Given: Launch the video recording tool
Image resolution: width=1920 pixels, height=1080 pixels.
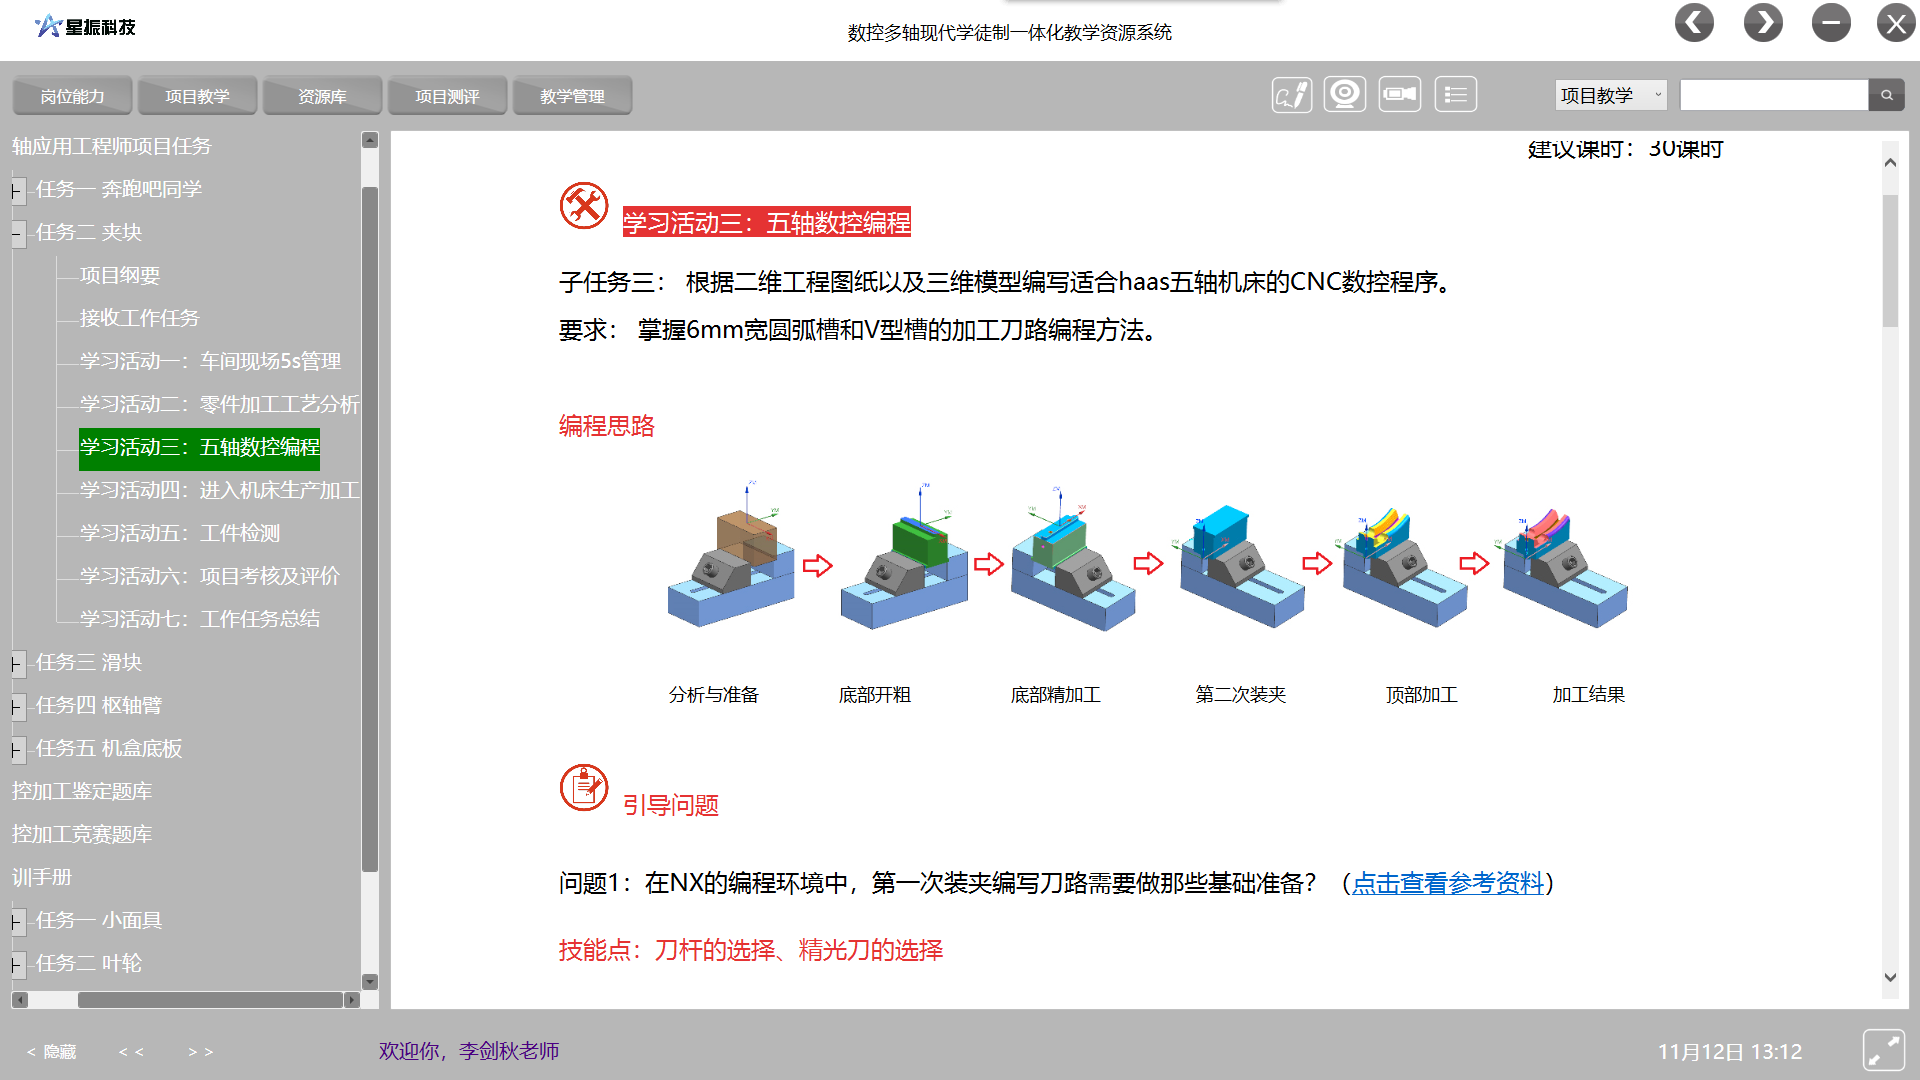Looking at the screenshot, I should [x=1399, y=93].
